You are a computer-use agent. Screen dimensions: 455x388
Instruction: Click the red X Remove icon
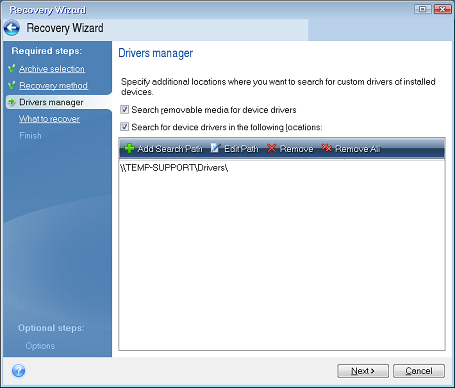[271, 148]
